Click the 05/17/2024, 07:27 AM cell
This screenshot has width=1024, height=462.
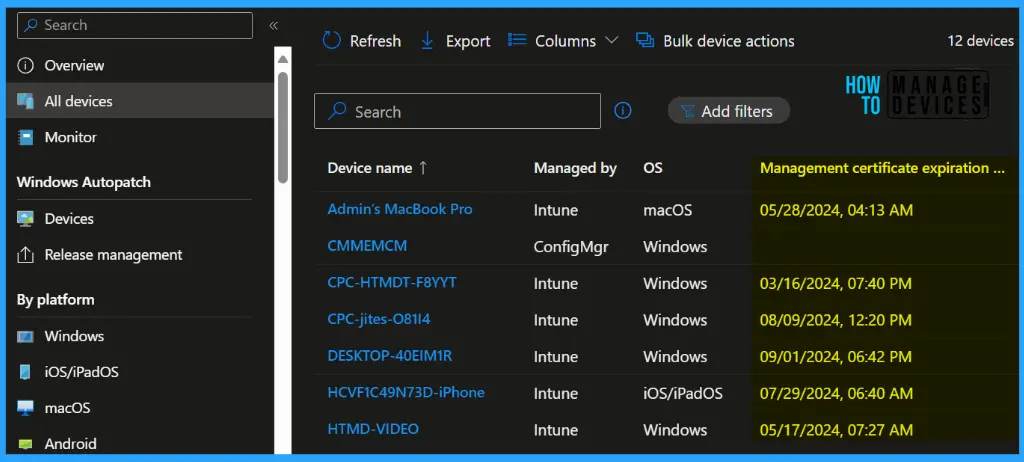coord(837,430)
